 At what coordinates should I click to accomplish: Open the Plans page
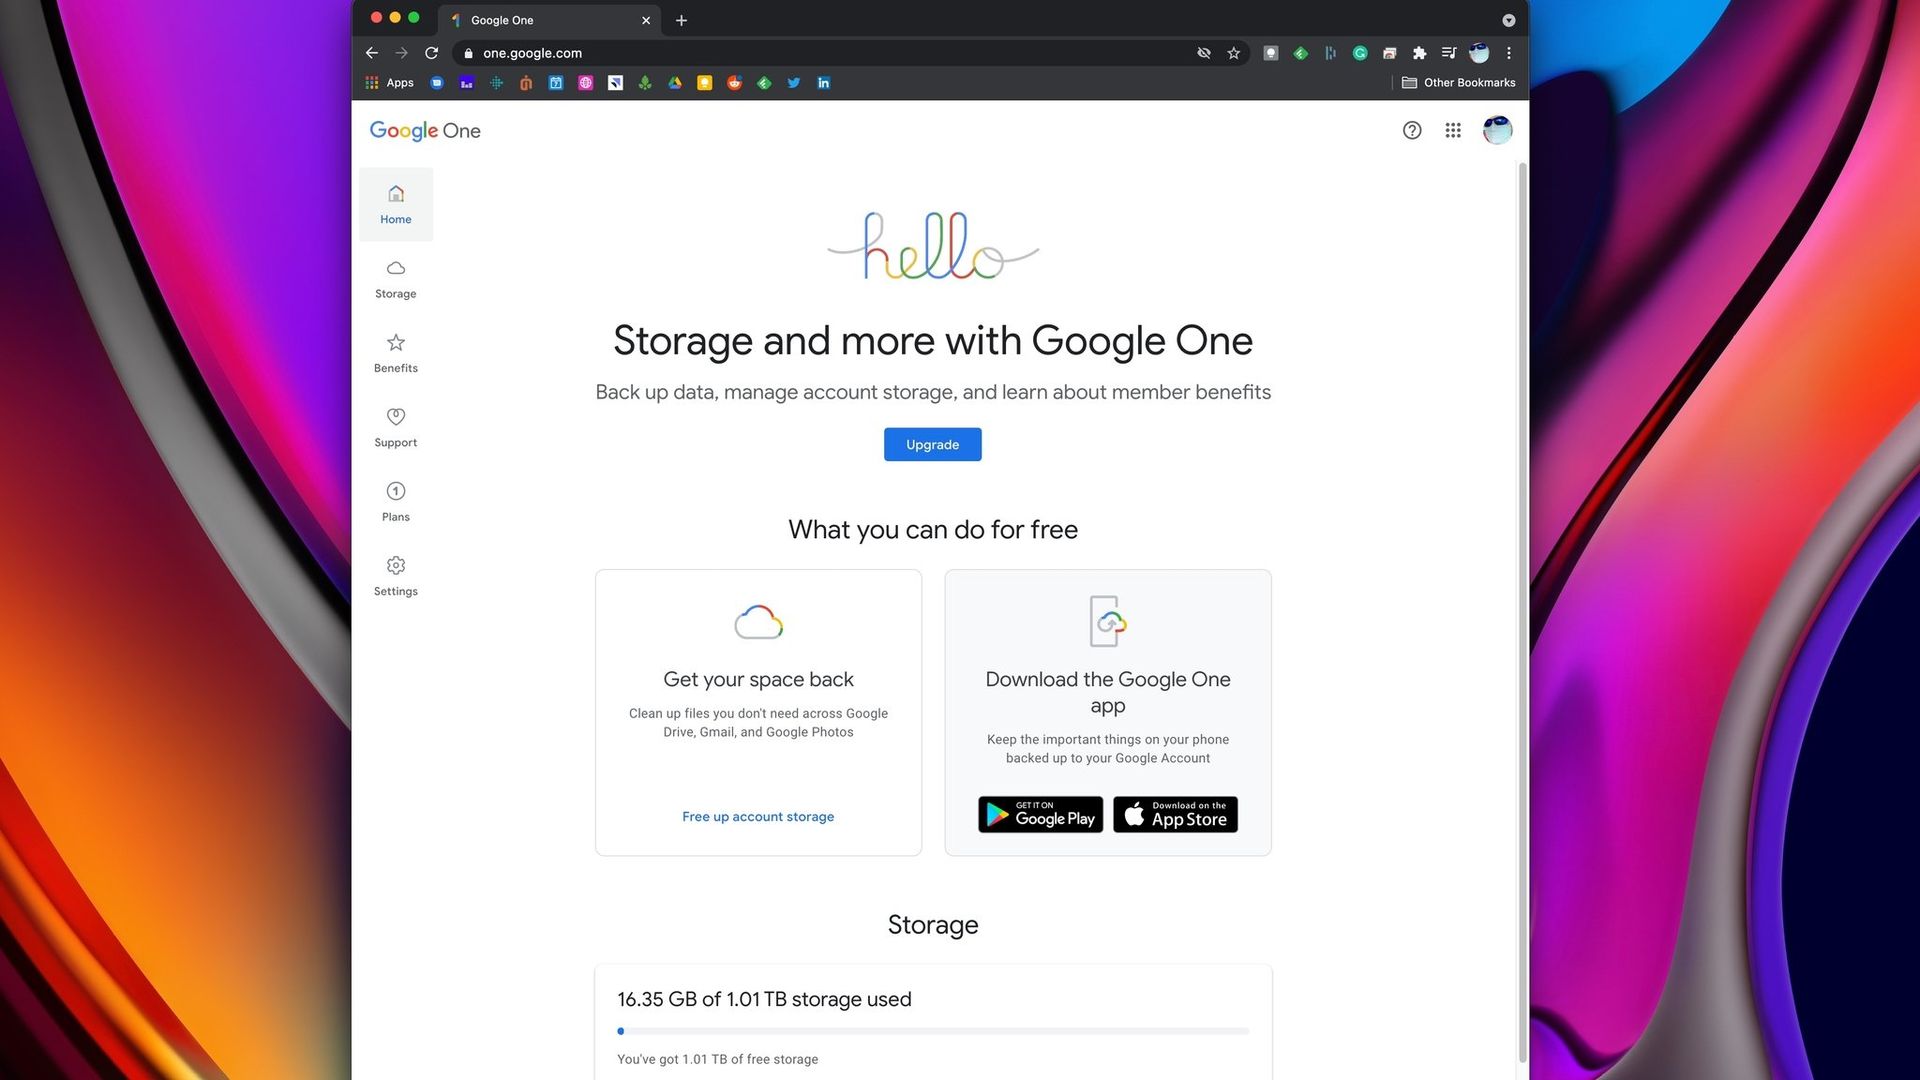395,502
